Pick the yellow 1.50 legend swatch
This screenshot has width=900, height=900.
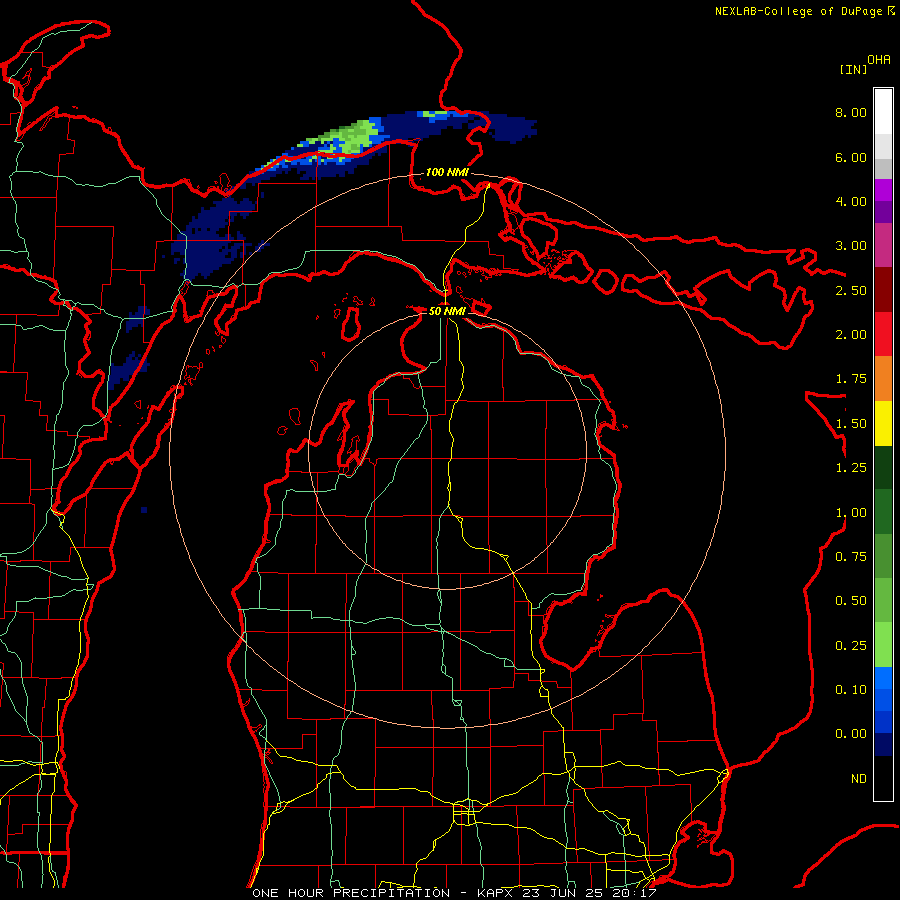883,423
